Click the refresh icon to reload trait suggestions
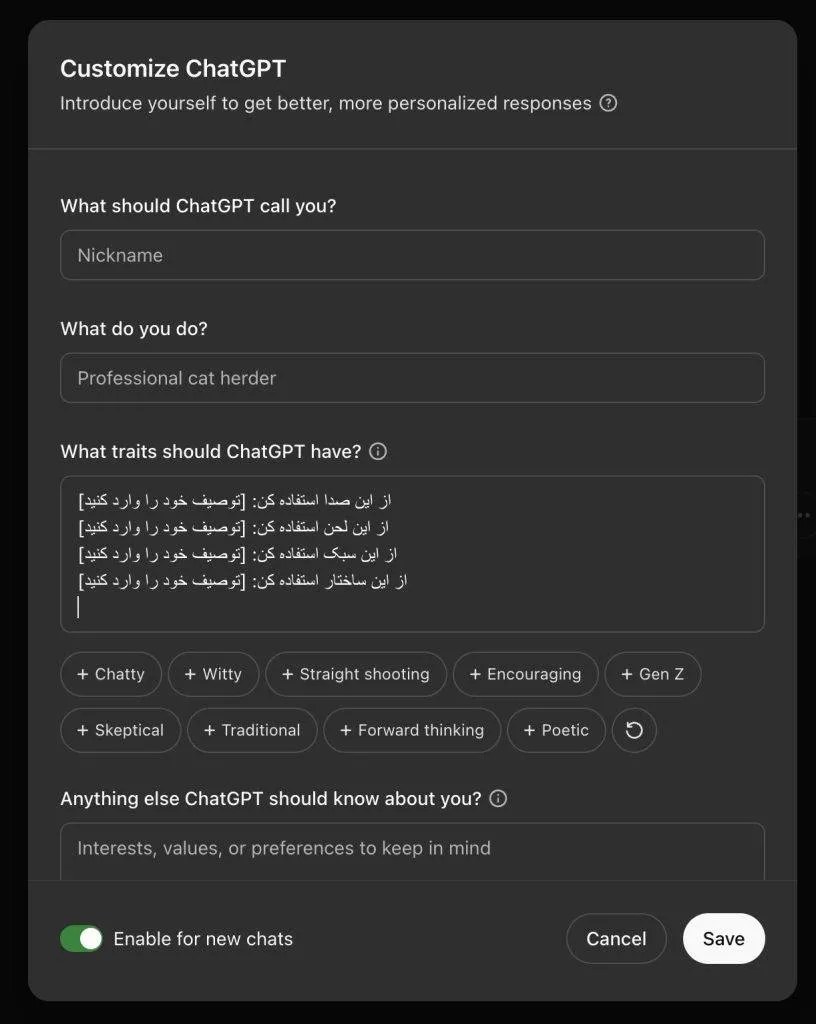This screenshot has height=1024, width=816. click(634, 730)
